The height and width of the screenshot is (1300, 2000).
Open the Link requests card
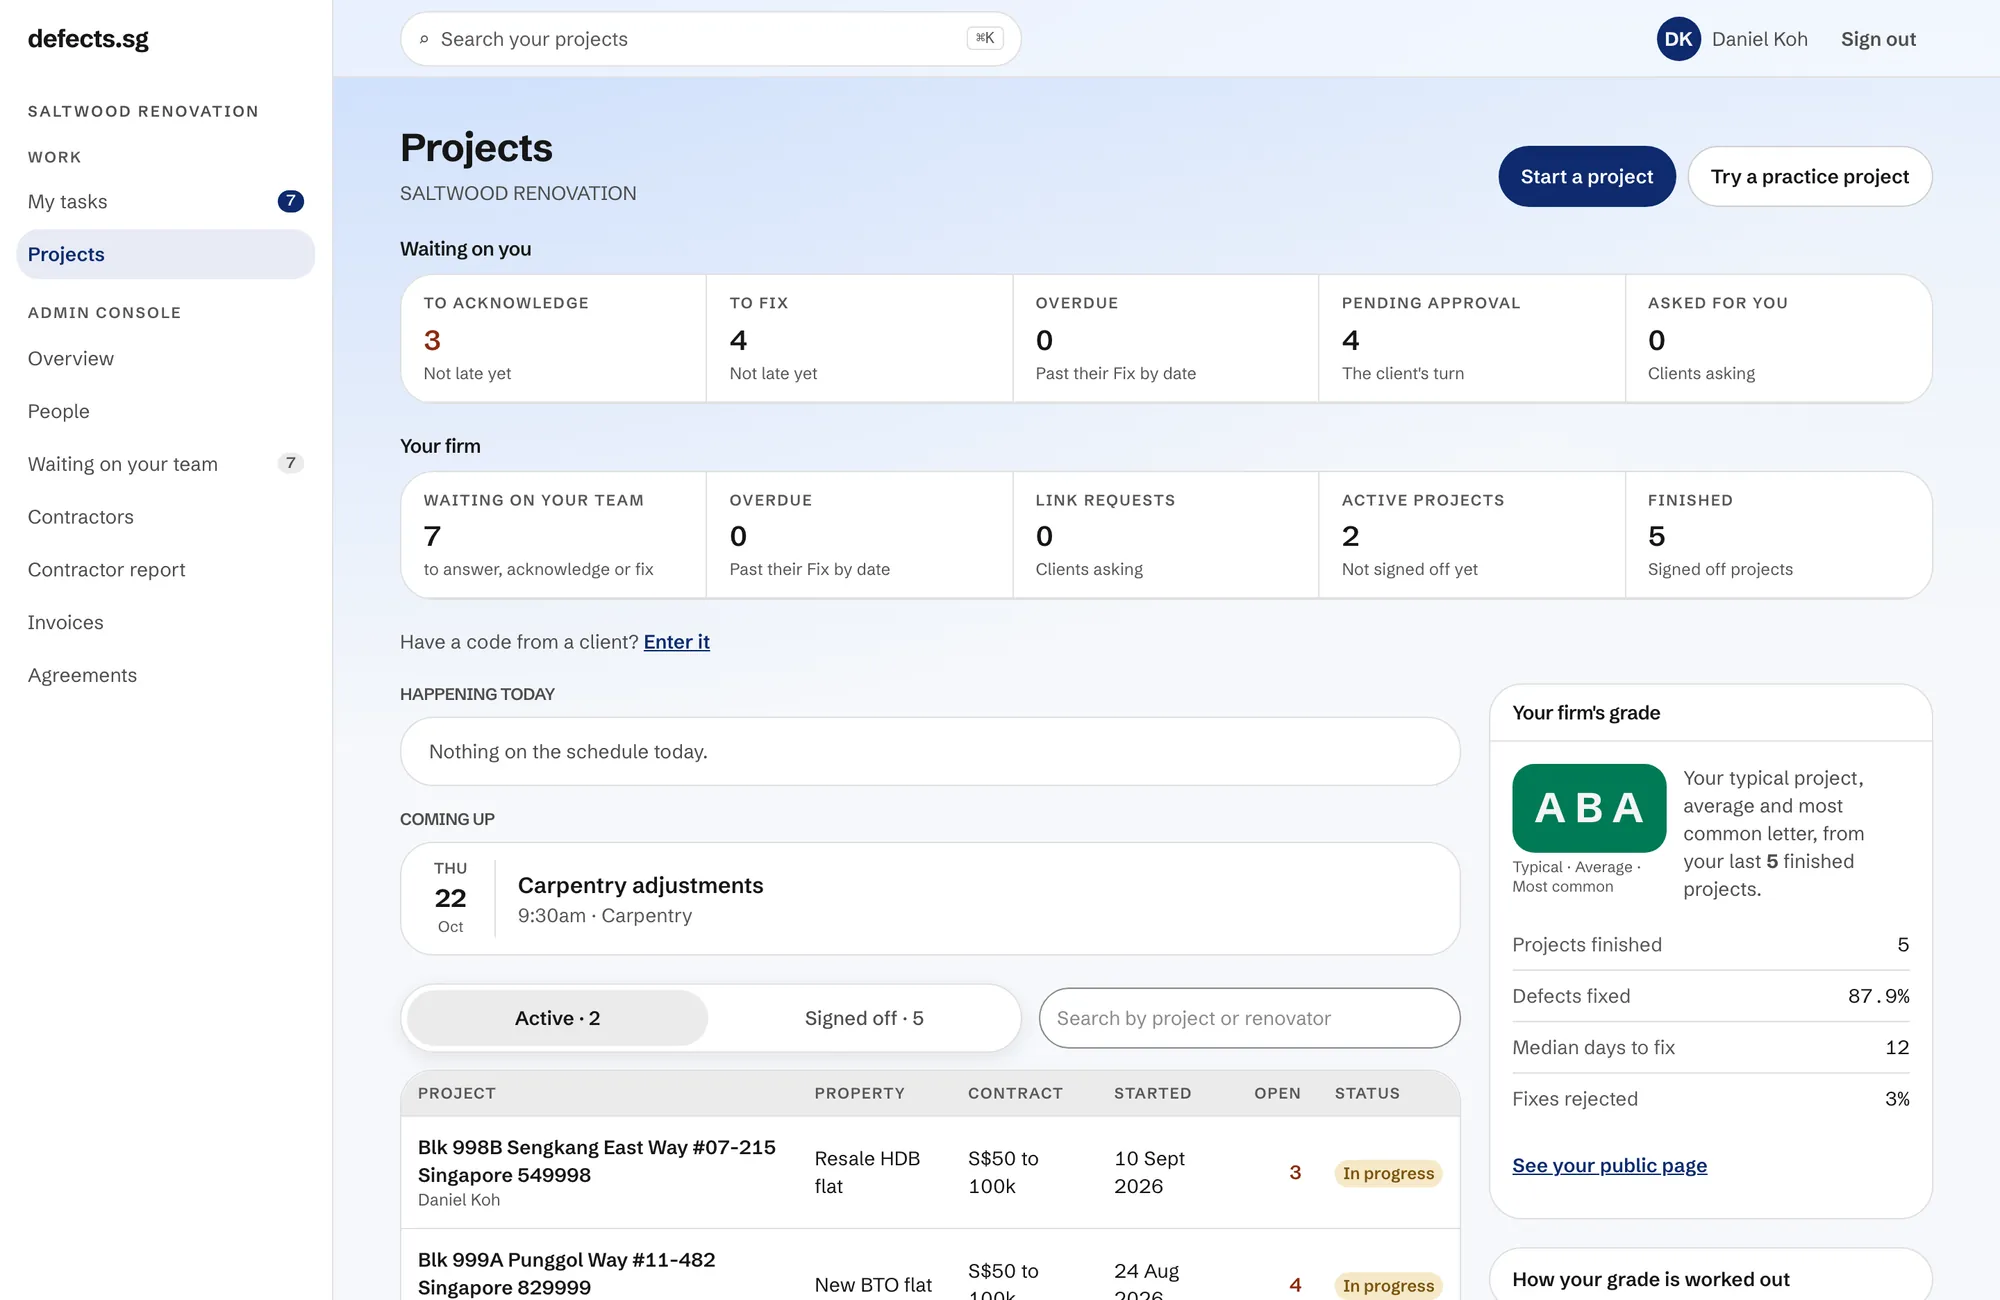tap(1165, 535)
